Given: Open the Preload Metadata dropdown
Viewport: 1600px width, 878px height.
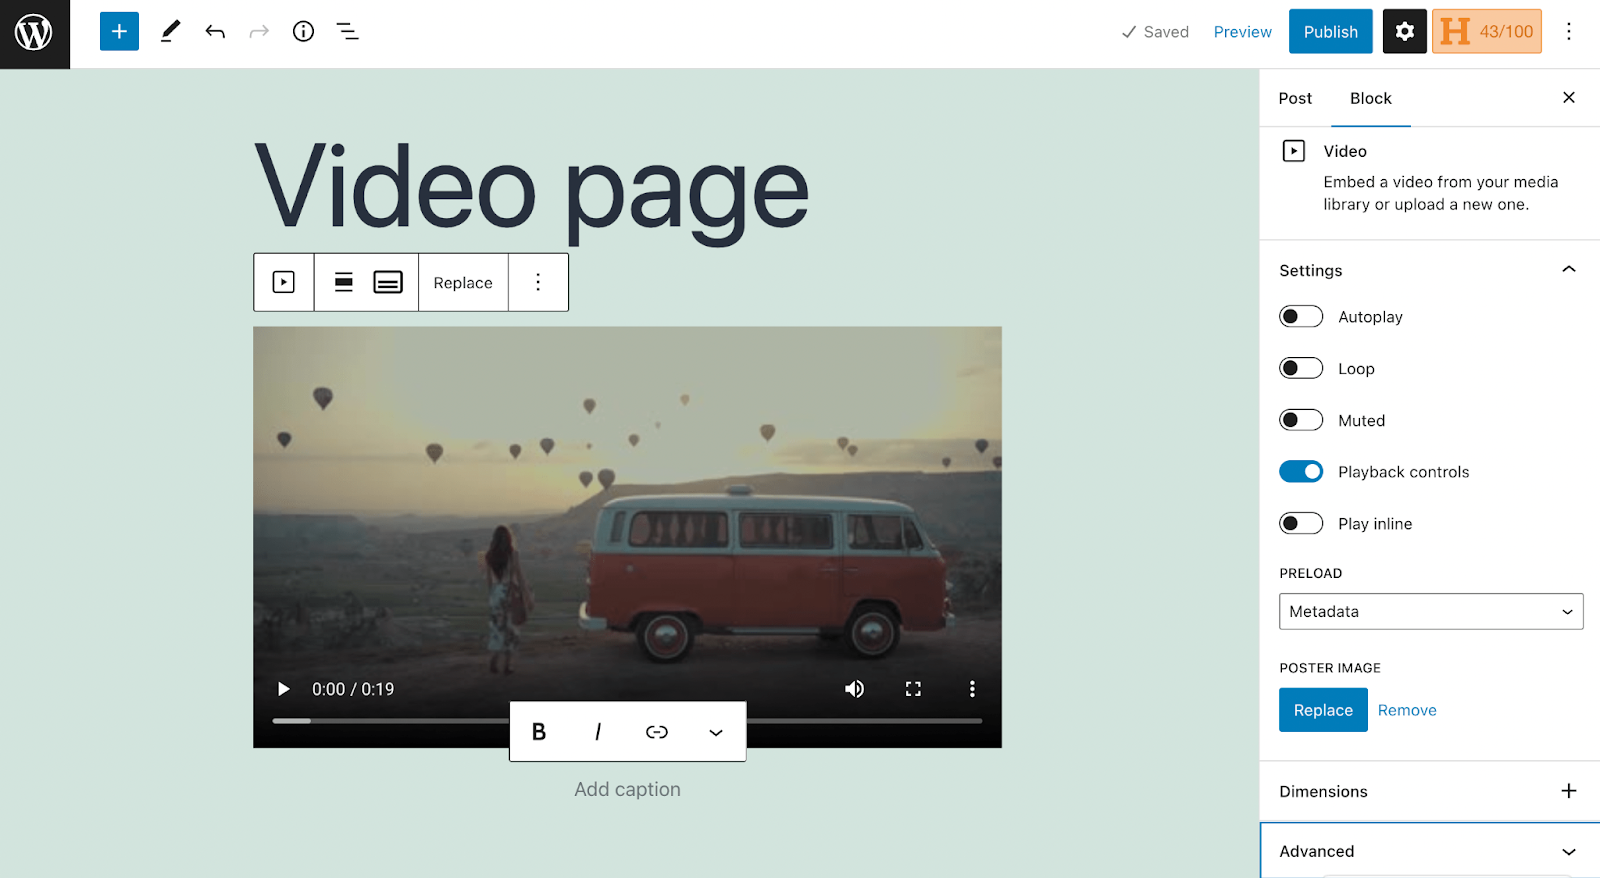Looking at the screenshot, I should pyautogui.click(x=1430, y=612).
